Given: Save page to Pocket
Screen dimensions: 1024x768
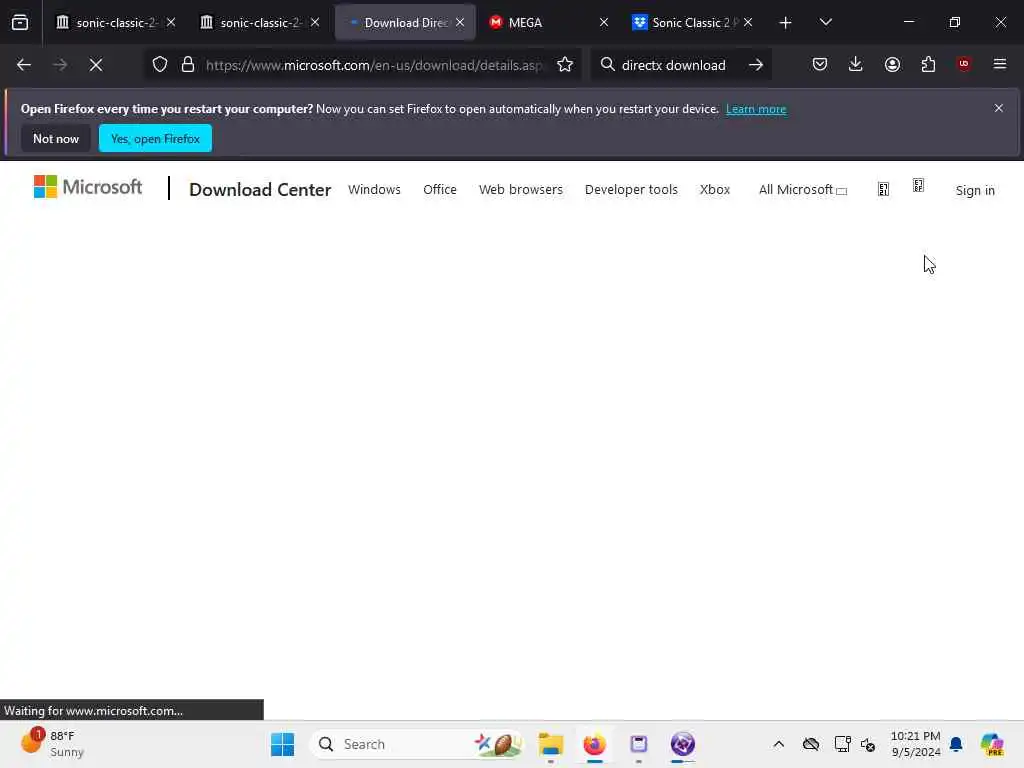Looking at the screenshot, I should click(x=820, y=64).
